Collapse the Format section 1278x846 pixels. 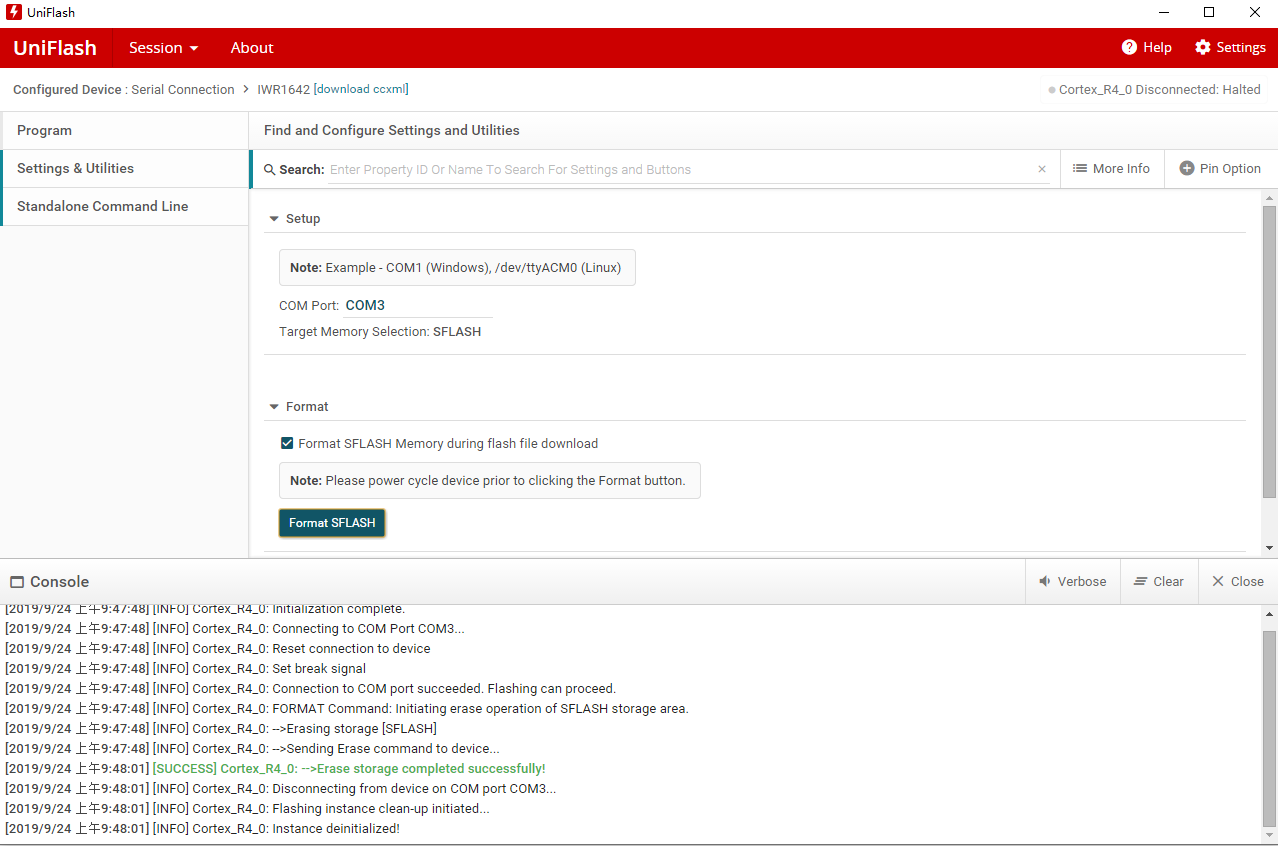(x=274, y=407)
